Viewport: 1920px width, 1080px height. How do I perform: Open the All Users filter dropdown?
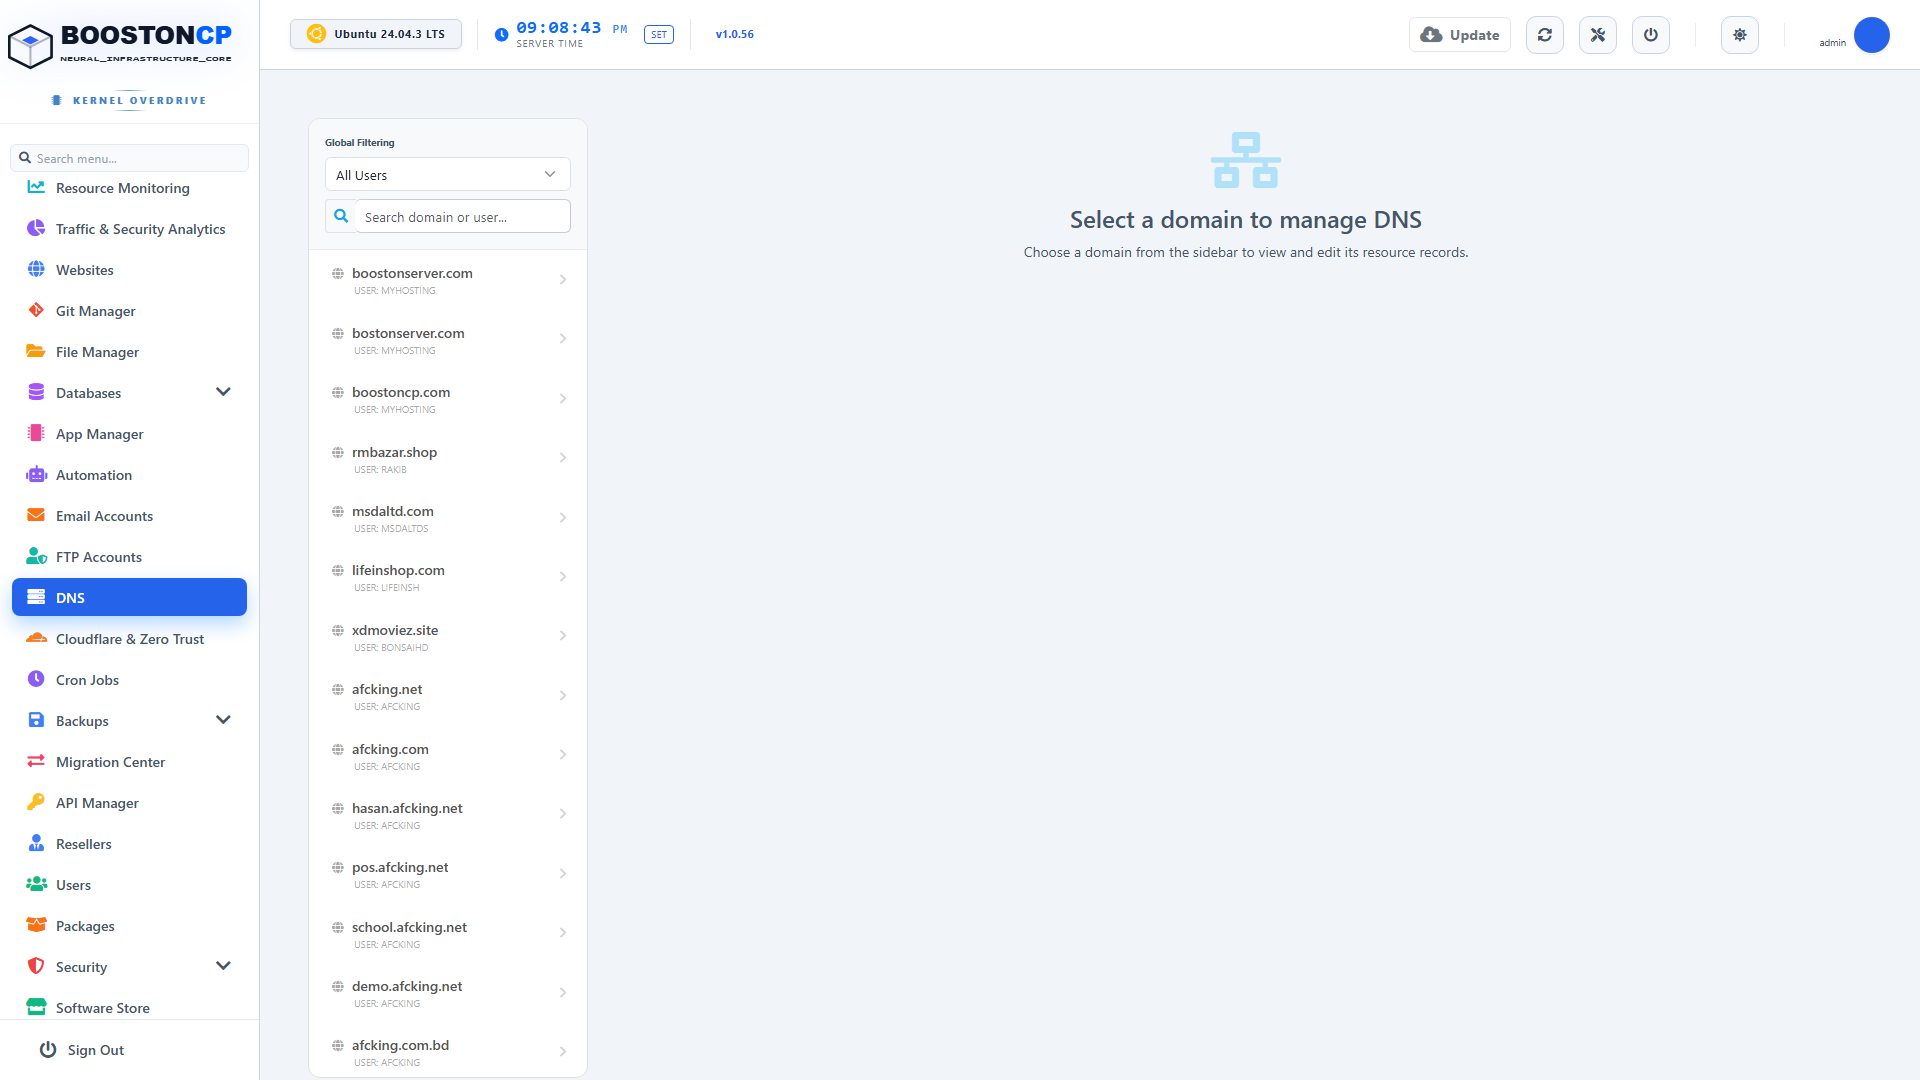click(x=447, y=175)
